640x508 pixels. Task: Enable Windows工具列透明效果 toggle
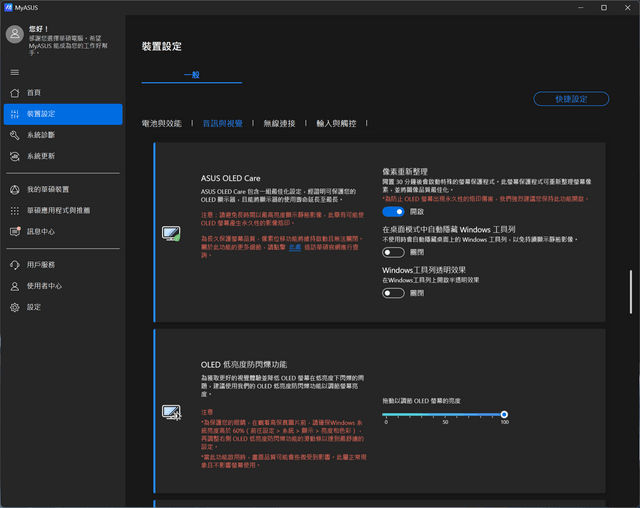pyautogui.click(x=393, y=293)
